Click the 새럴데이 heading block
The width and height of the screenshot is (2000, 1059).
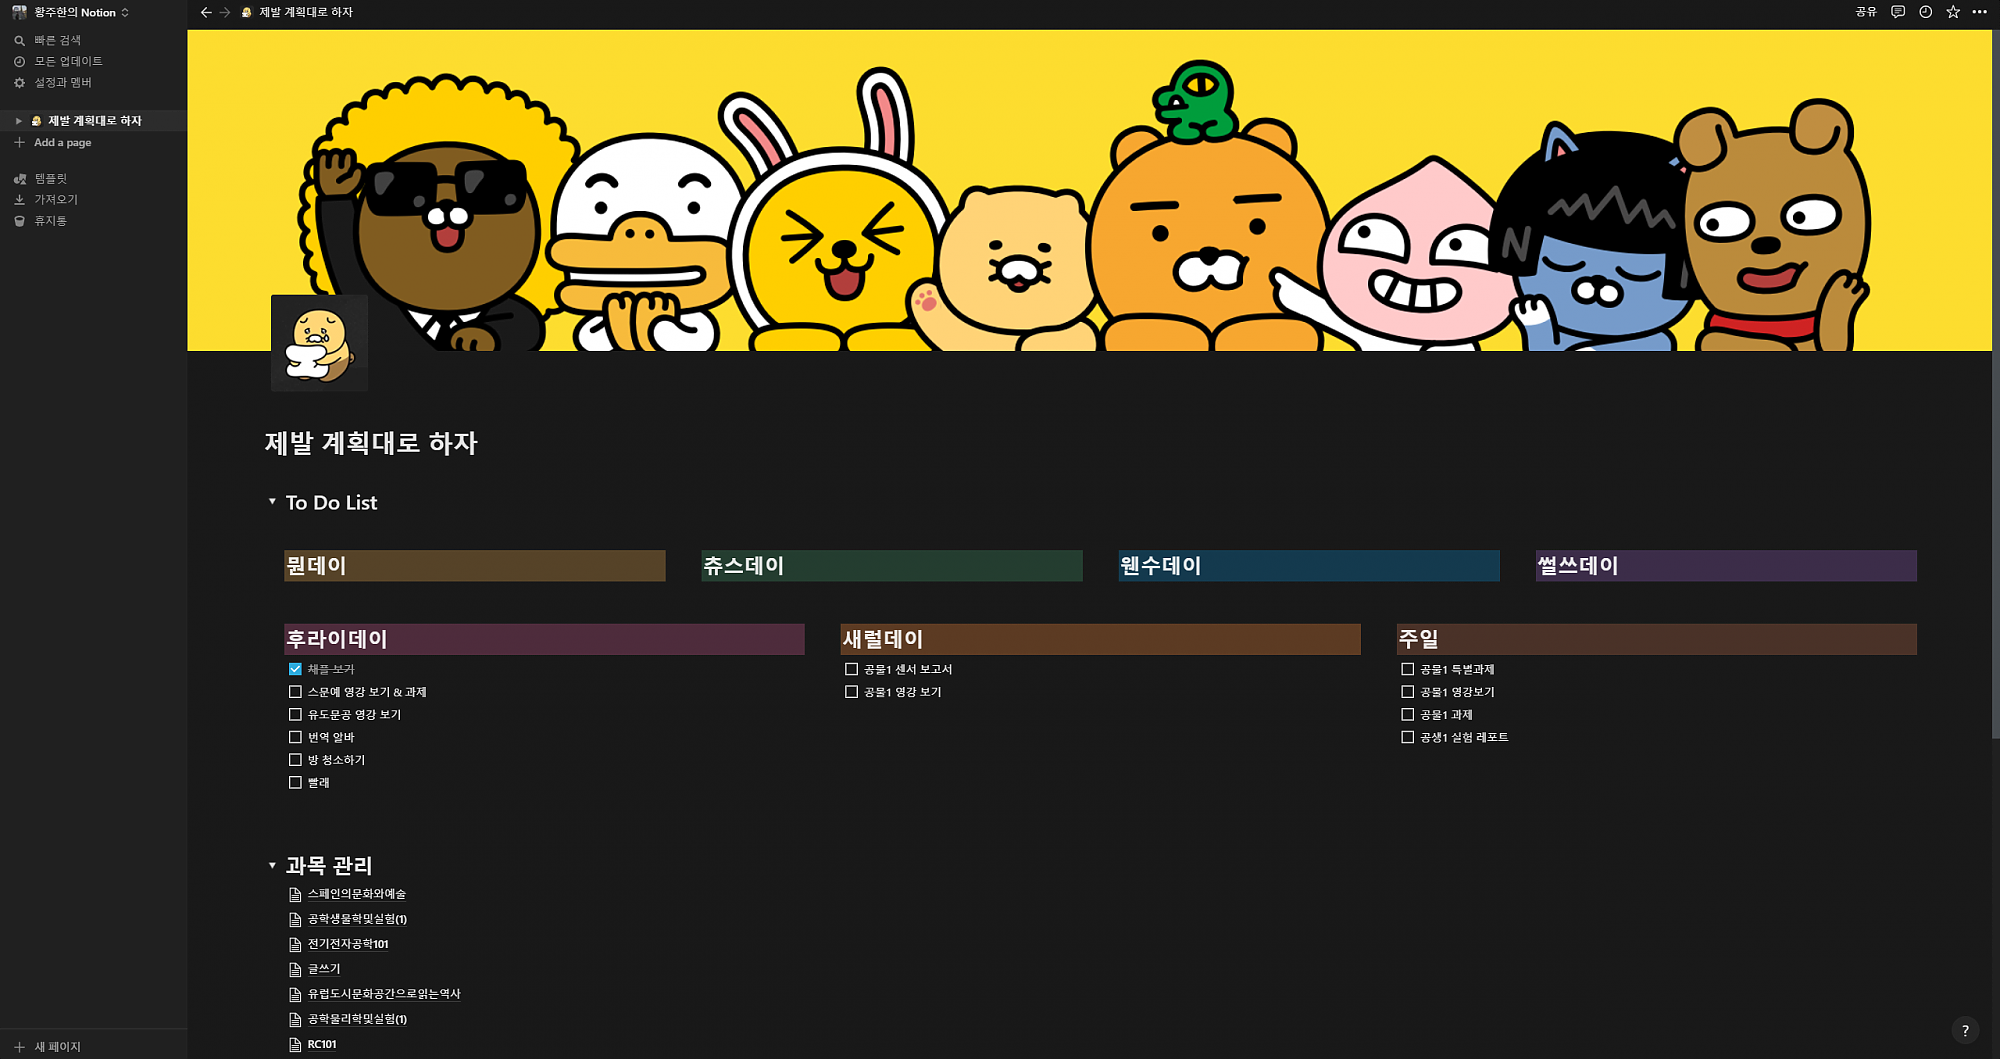point(1100,639)
